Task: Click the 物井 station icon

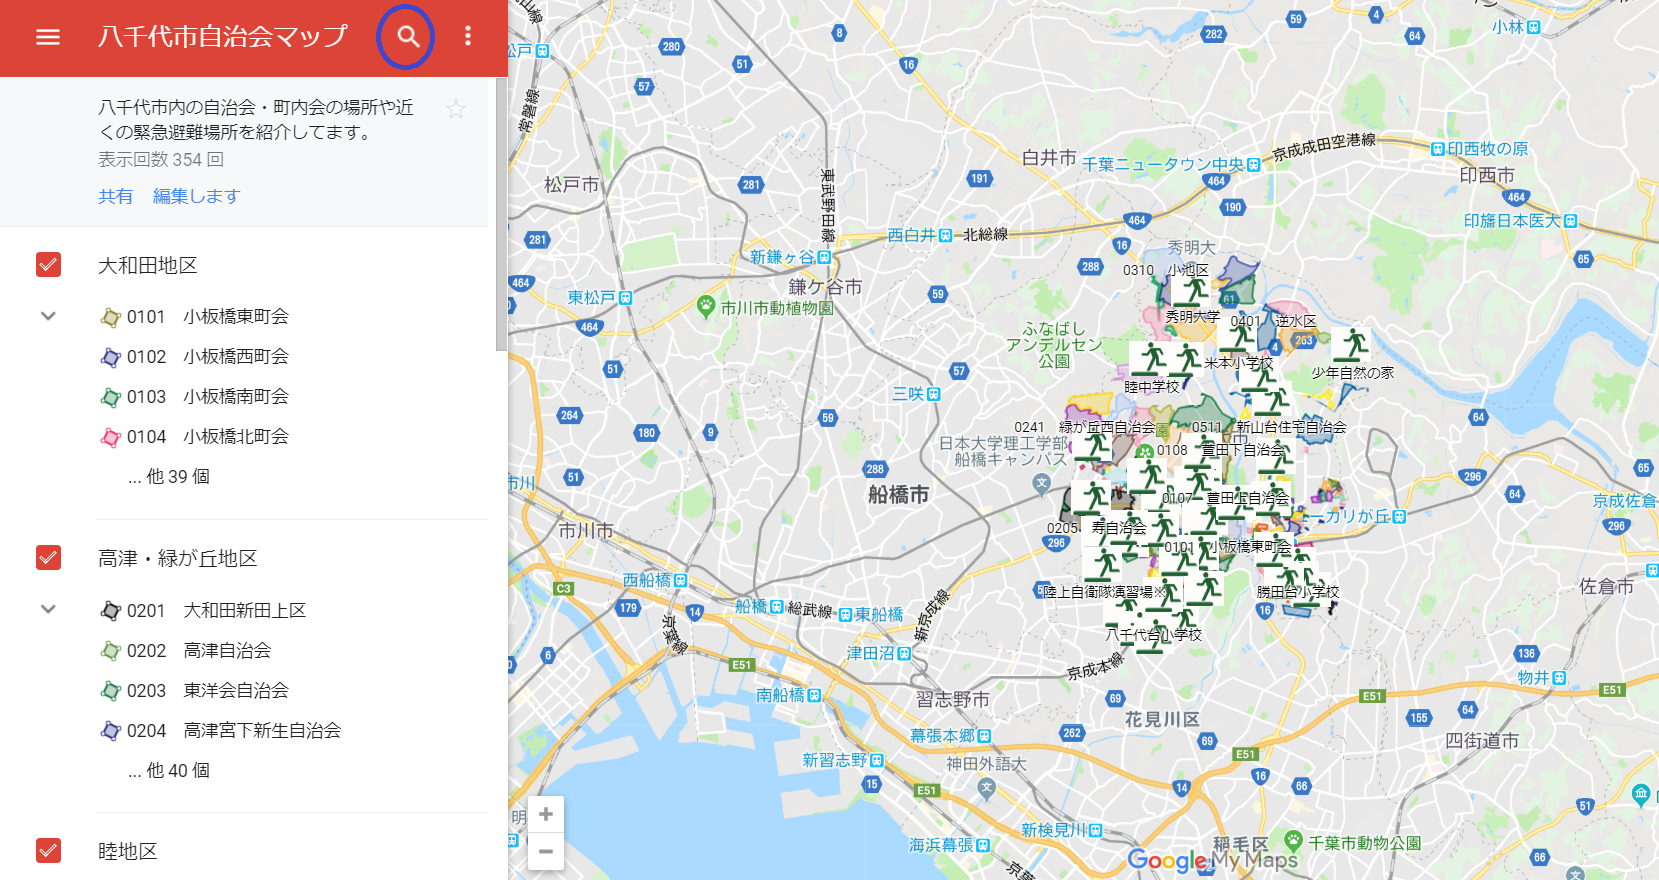Action: 1559,678
